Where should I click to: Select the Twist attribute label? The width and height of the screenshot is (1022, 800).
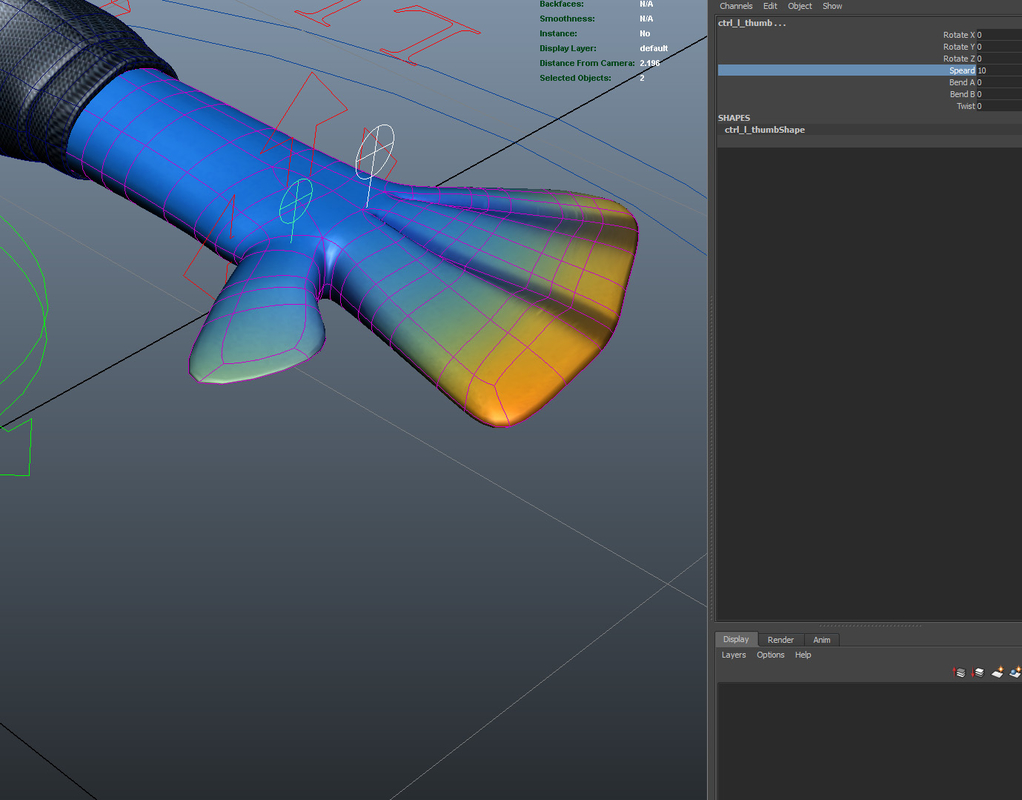965,106
